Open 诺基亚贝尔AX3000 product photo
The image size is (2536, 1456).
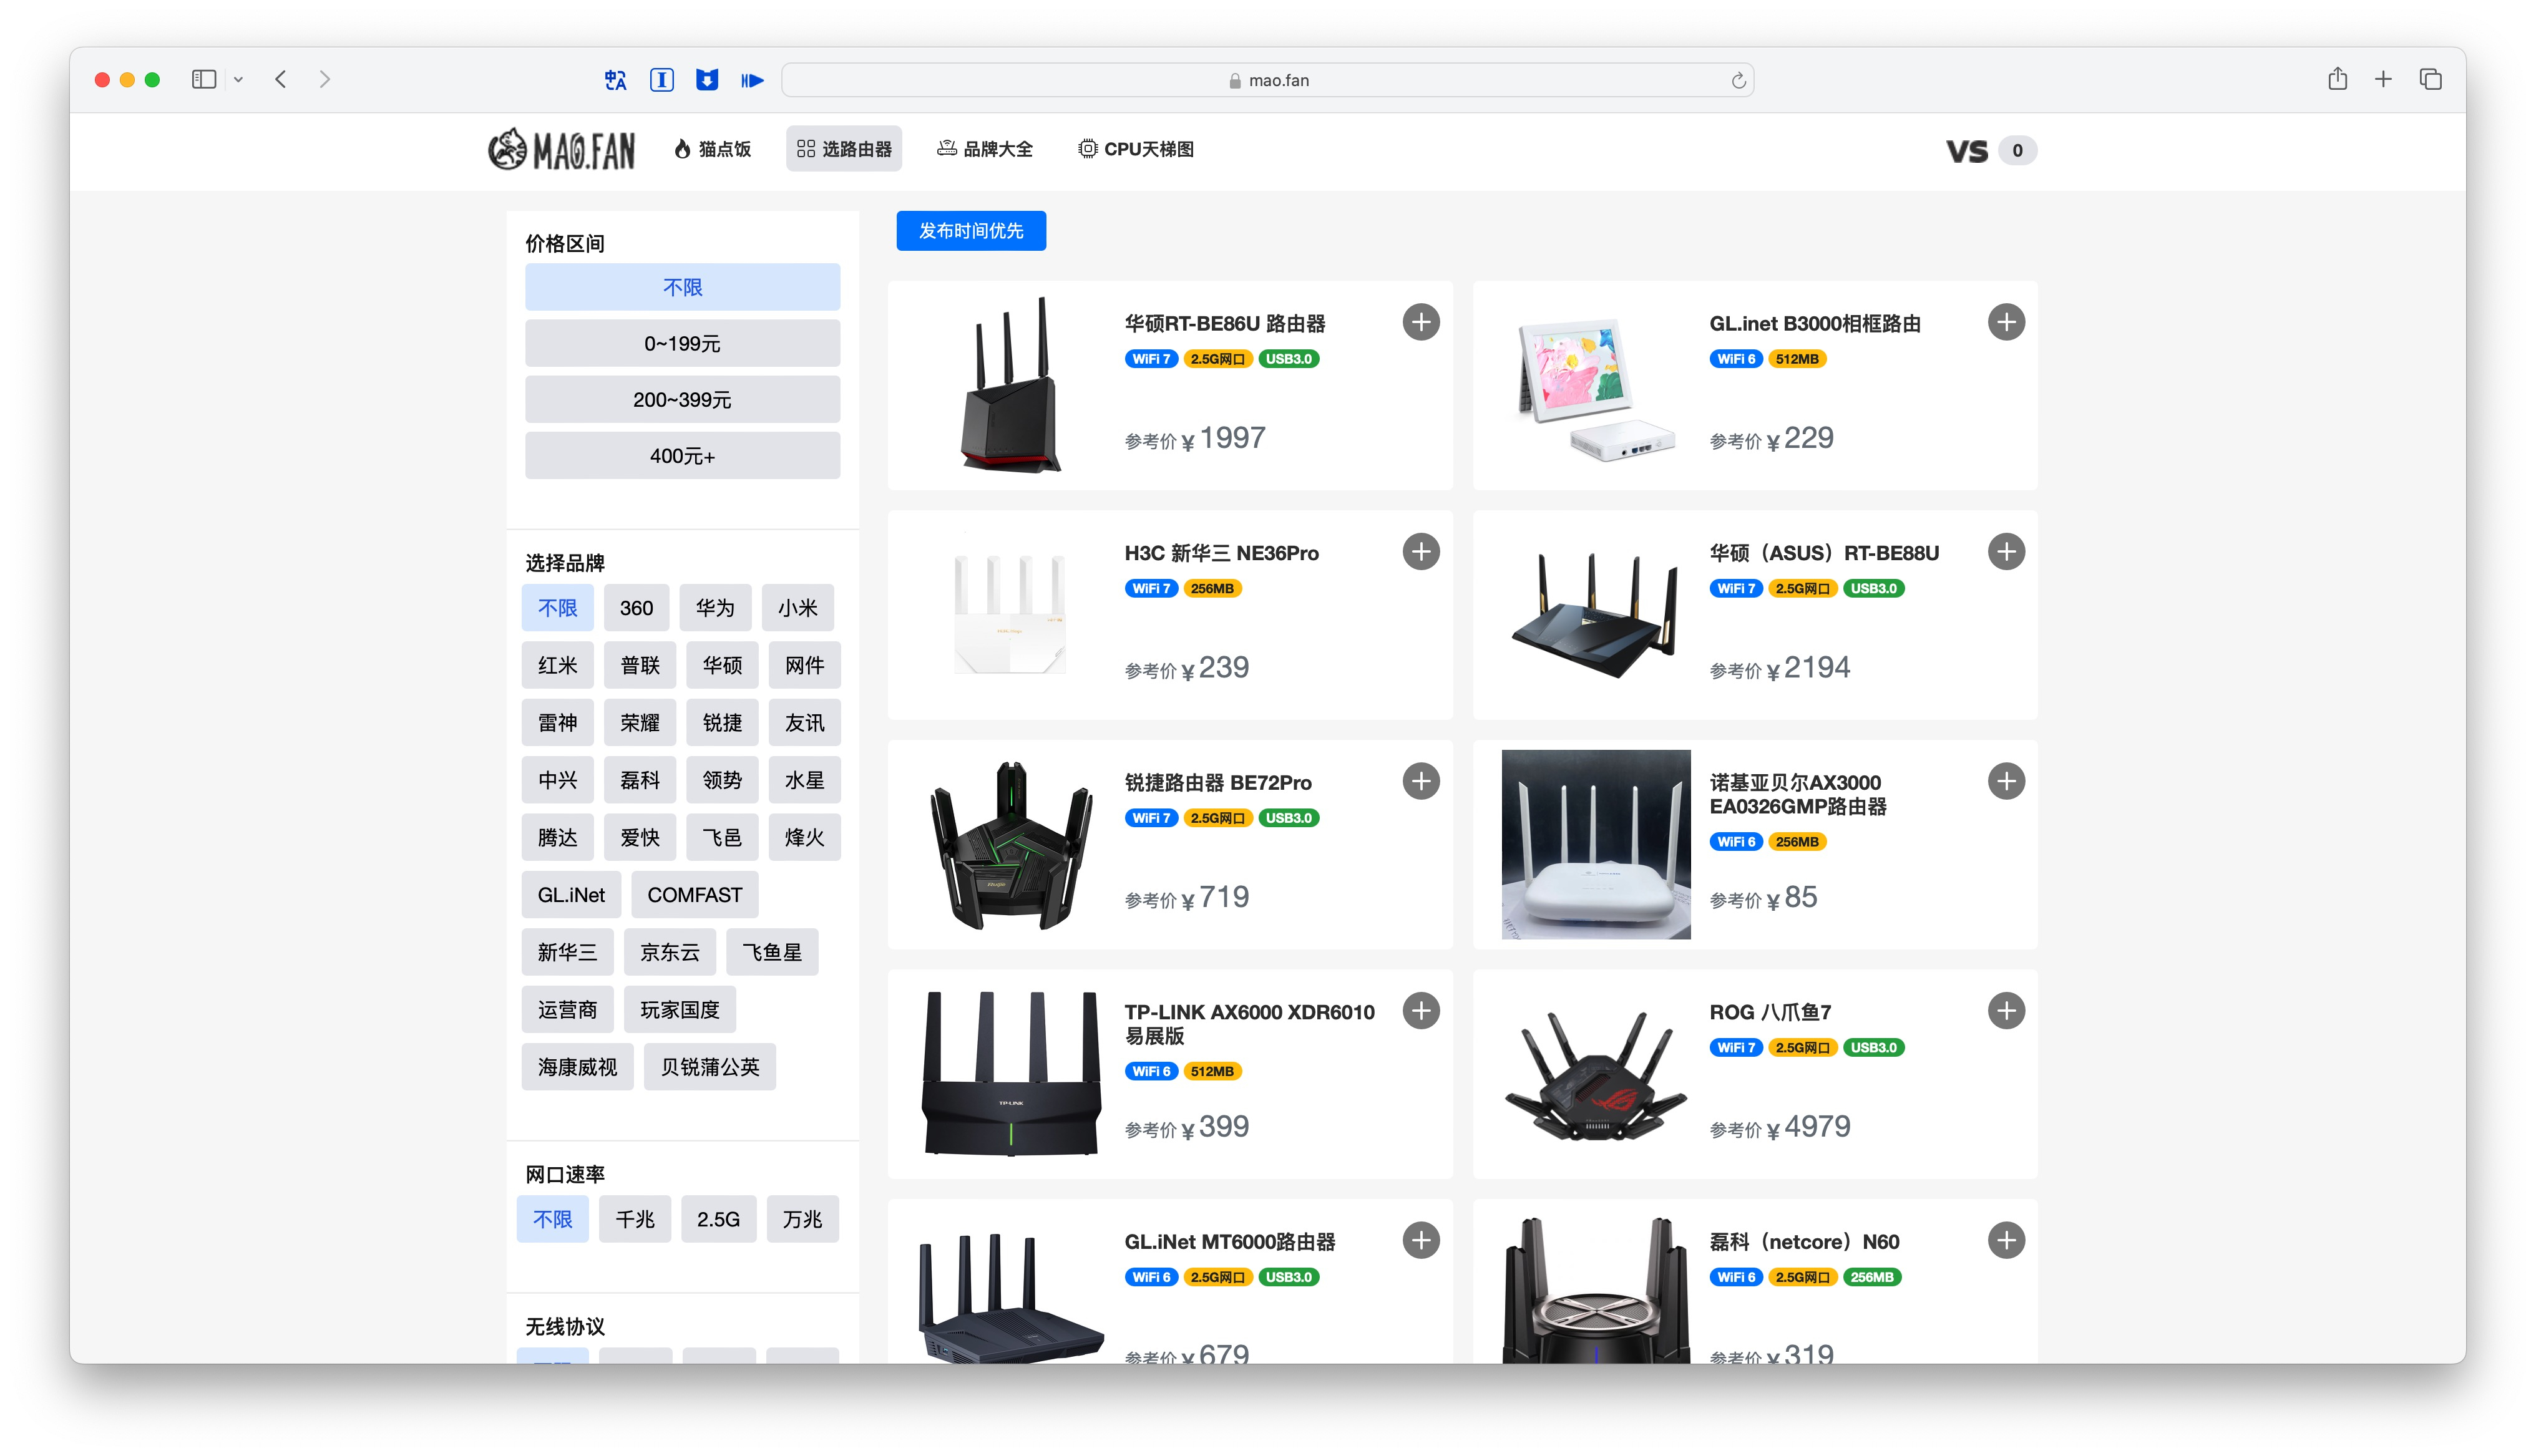point(1595,845)
